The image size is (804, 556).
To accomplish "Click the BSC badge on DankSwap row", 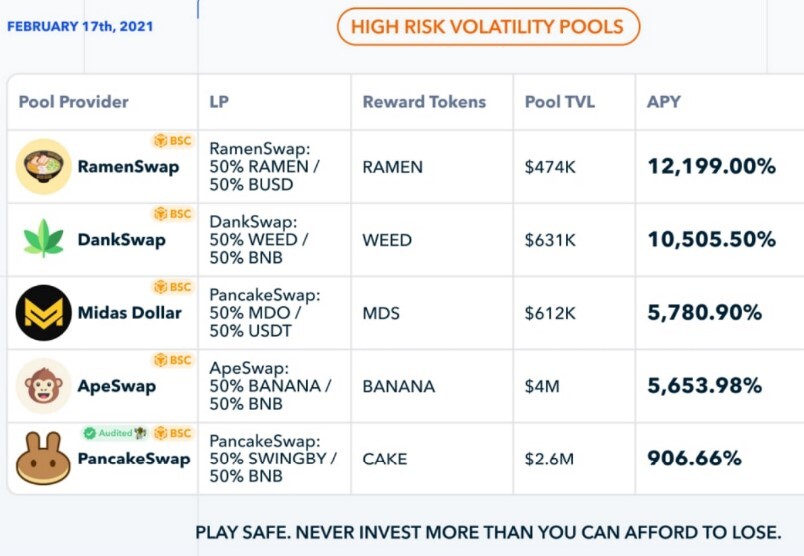I will (x=173, y=213).
